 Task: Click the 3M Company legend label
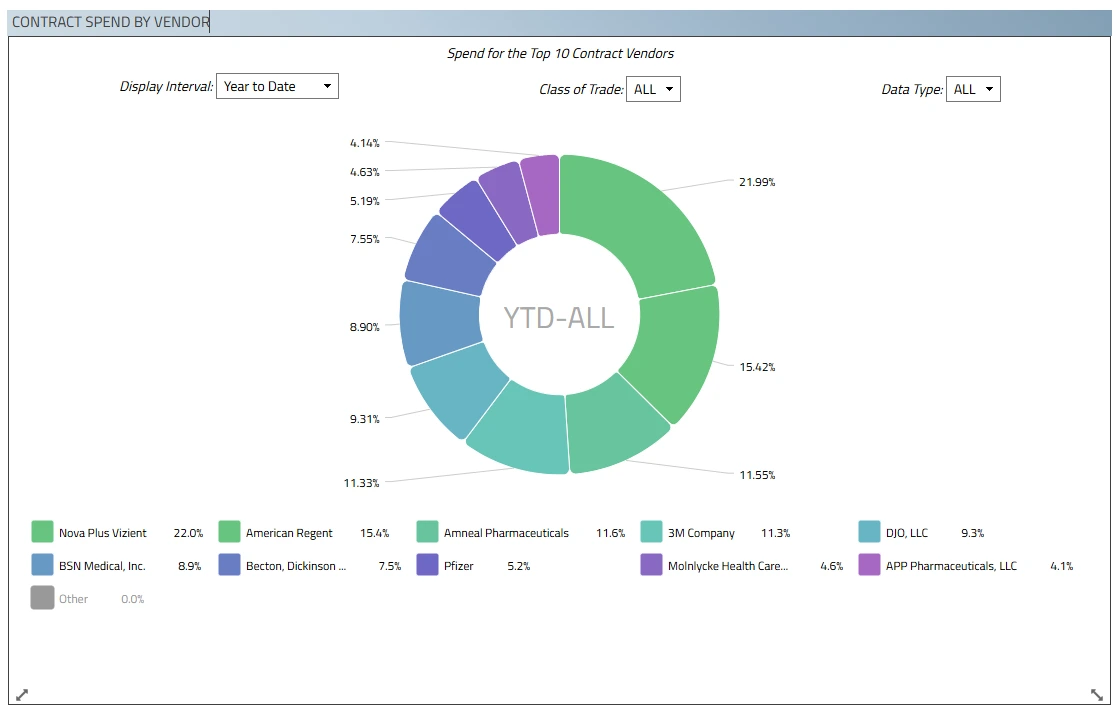(x=701, y=533)
